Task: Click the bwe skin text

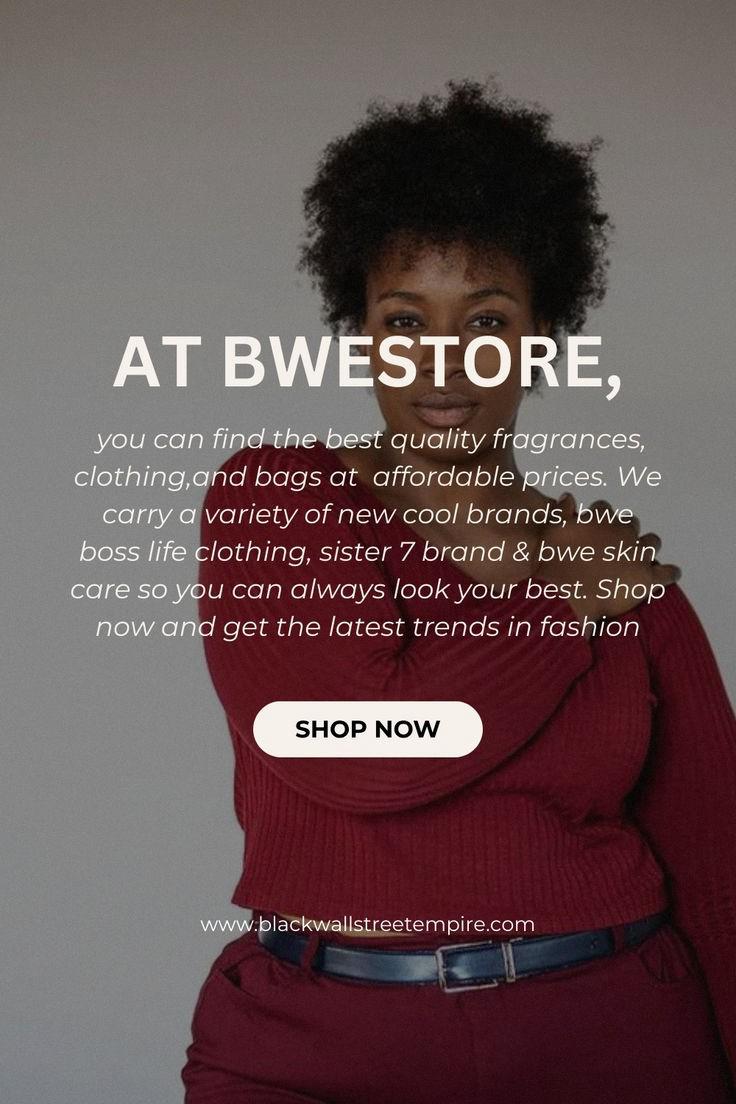Action: (x=597, y=551)
